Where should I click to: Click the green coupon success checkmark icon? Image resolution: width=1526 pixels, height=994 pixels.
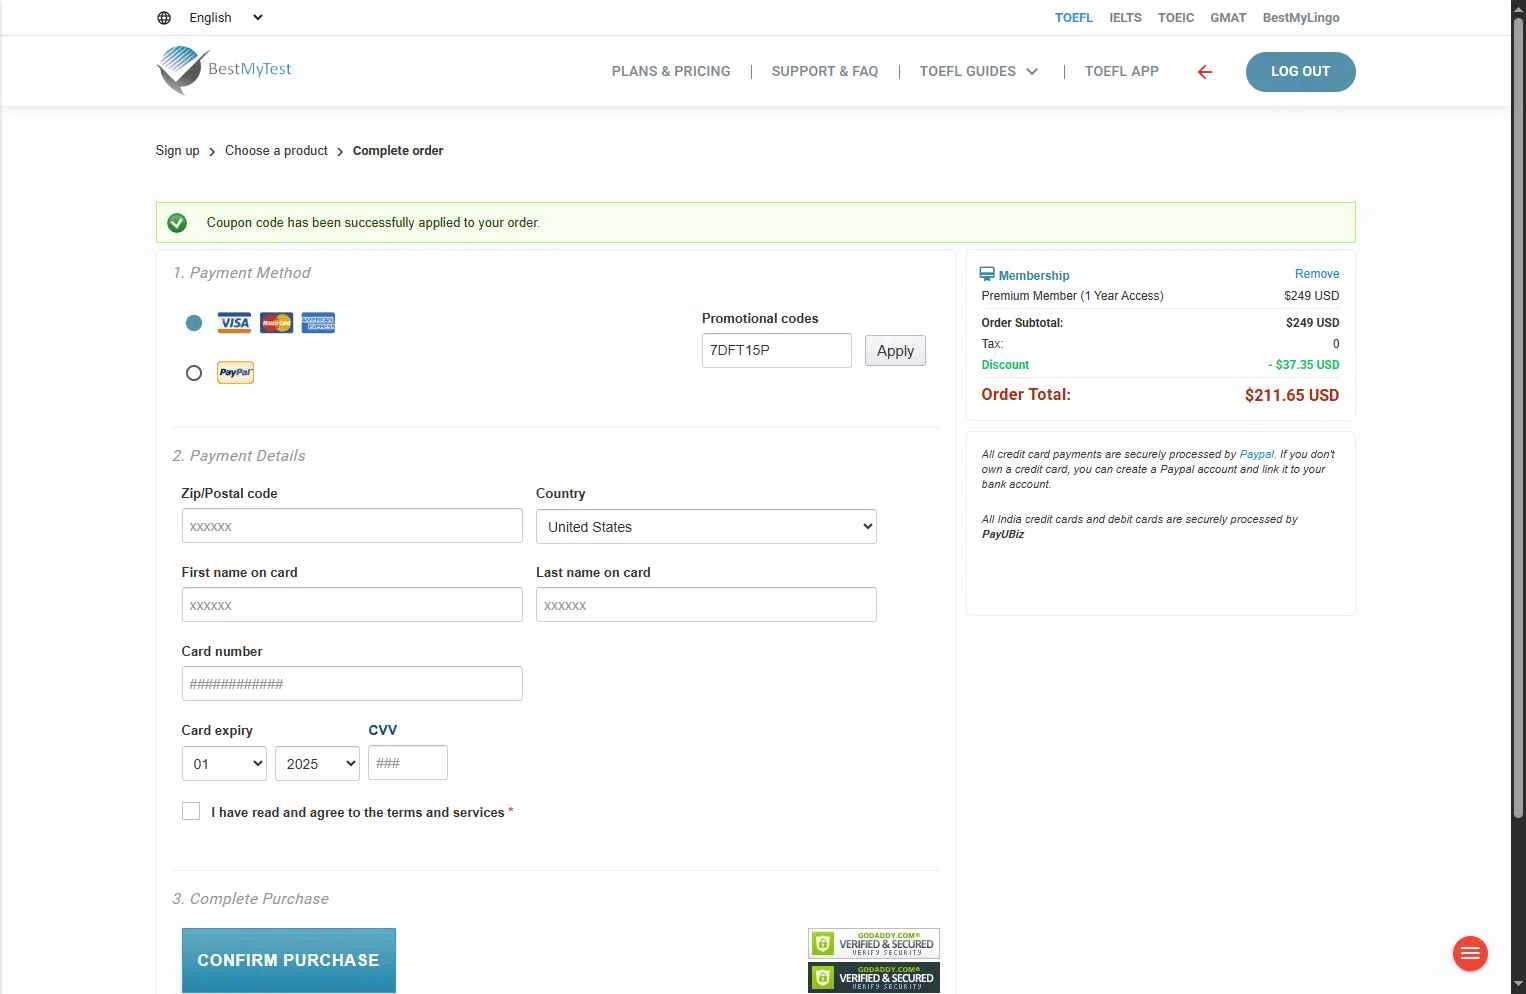pos(177,223)
